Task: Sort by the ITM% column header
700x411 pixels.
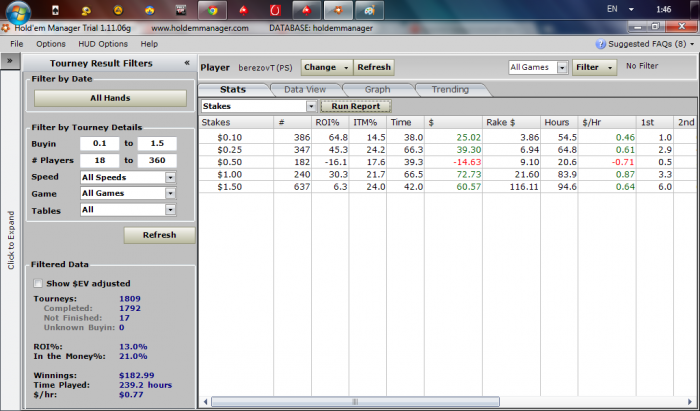Action: pos(367,122)
